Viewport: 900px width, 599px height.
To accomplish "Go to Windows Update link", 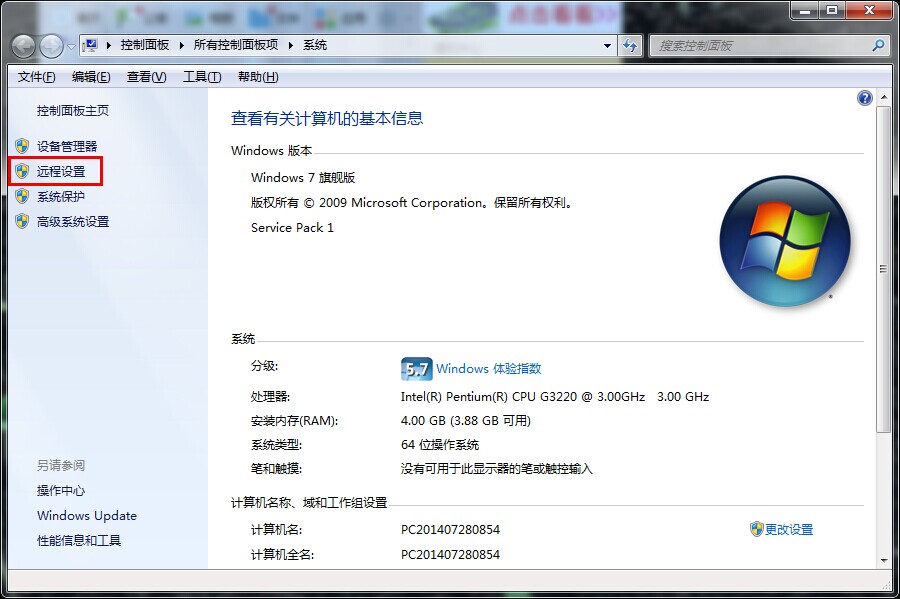I will pos(87,516).
